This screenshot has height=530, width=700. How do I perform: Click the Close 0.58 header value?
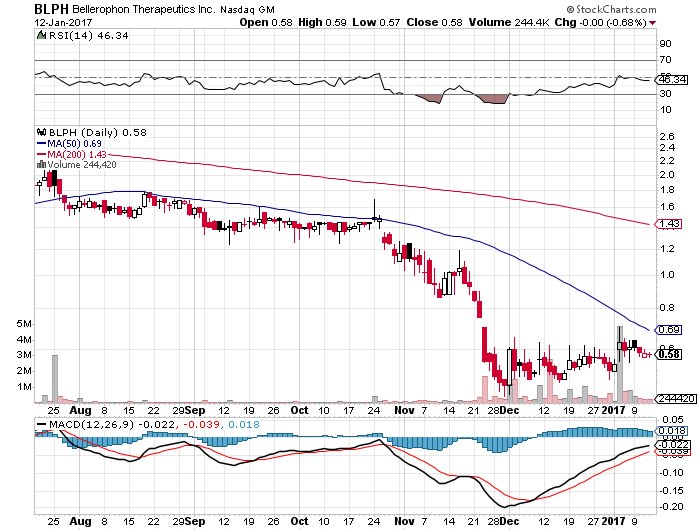coord(434,22)
